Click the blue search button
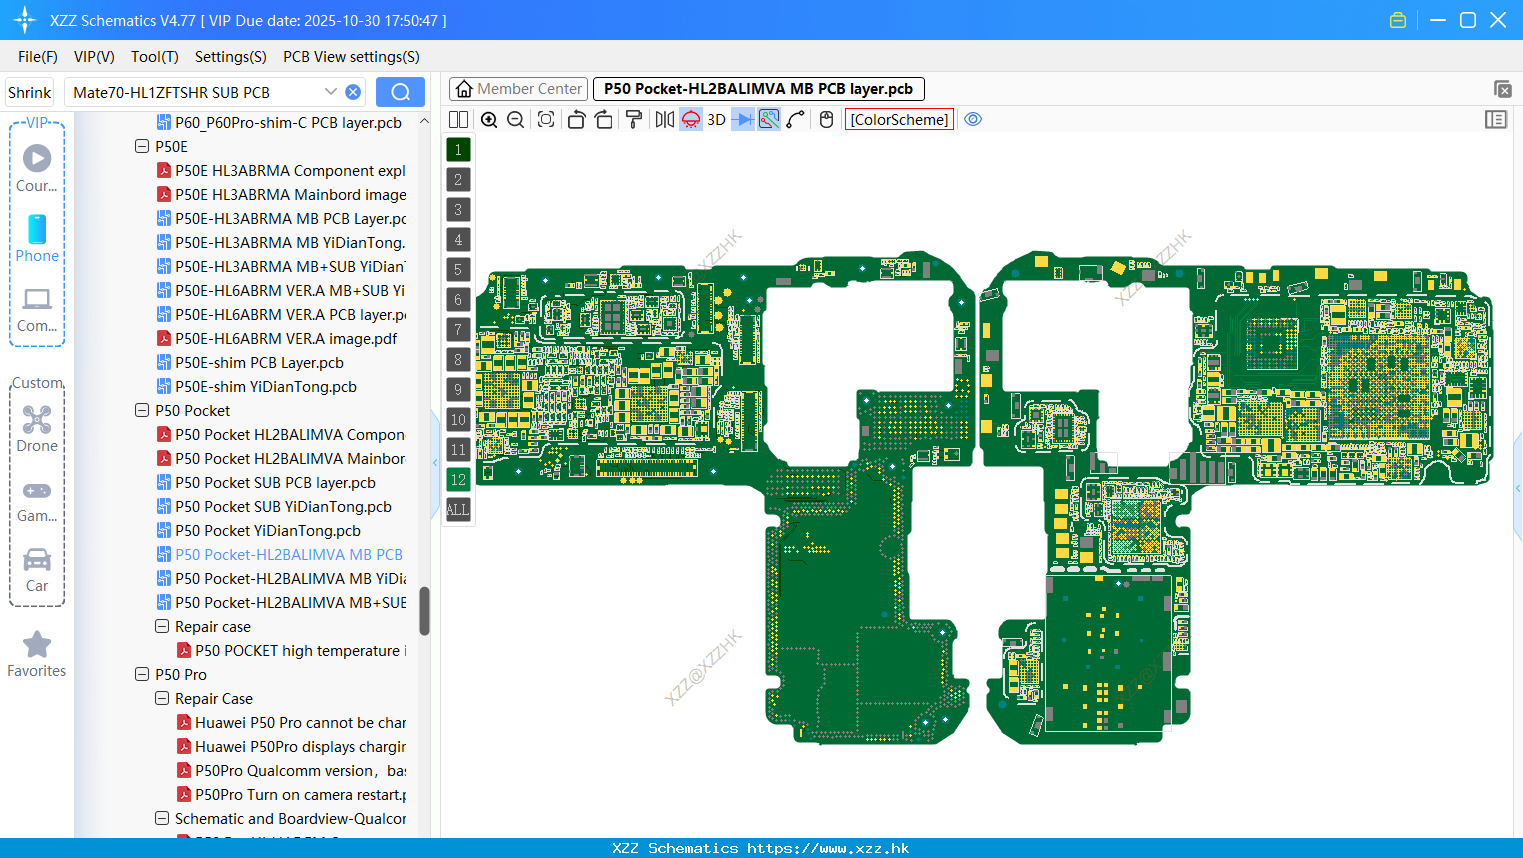Image resolution: width=1523 pixels, height=858 pixels. (400, 92)
